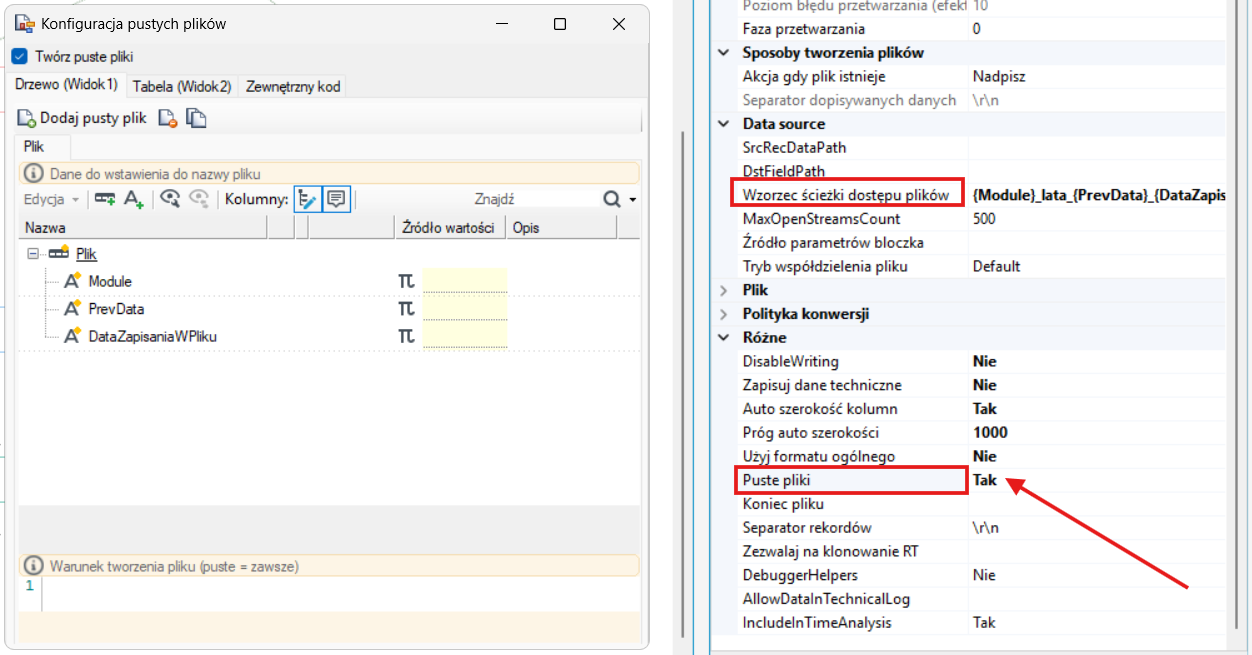Image resolution: width=1252 pixels, height=655 pixels.
Task: Click the add record icon beside Edycja
Action: [x=104, y=199]
